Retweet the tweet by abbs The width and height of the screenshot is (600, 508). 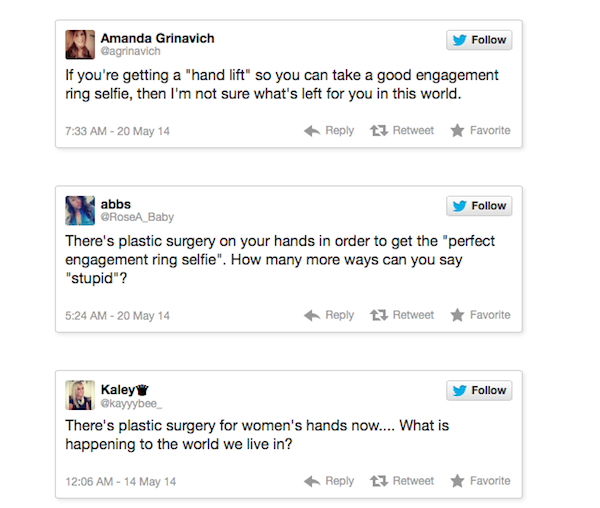[404, 315]
